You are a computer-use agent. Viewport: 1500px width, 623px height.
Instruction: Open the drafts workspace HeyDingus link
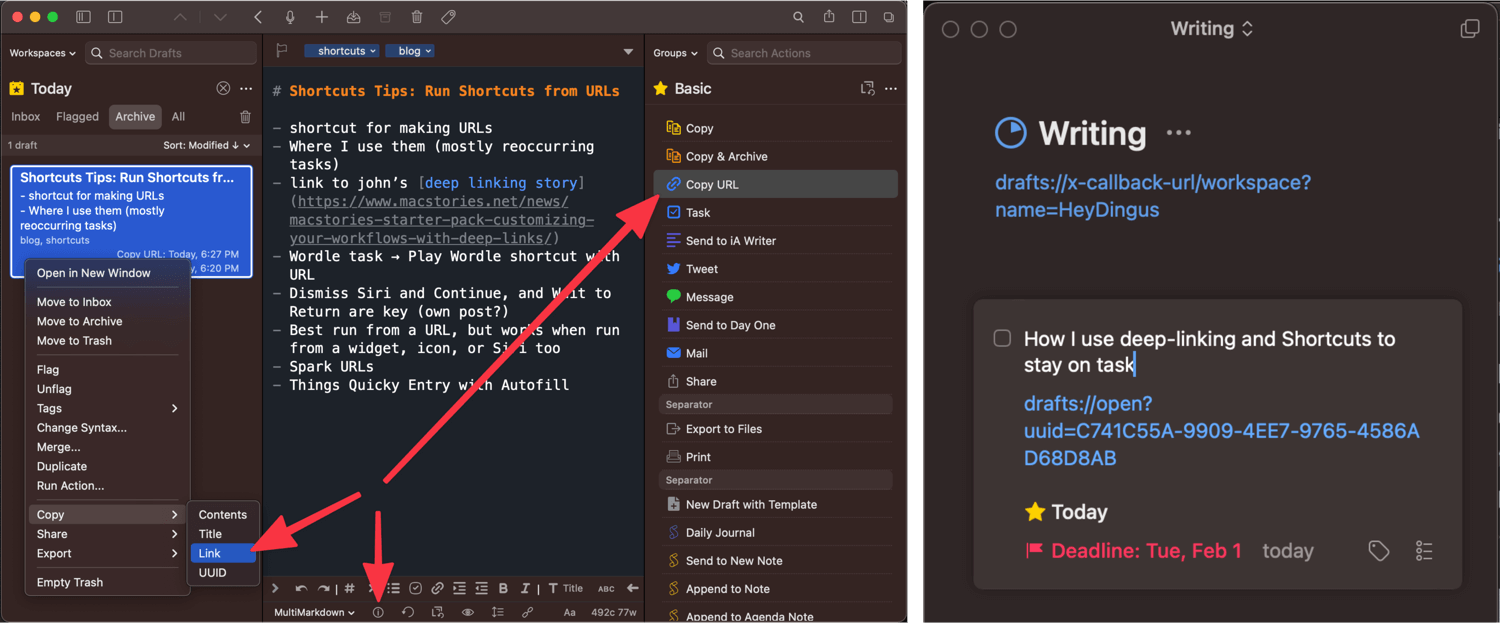click(x=1152, y=196)
